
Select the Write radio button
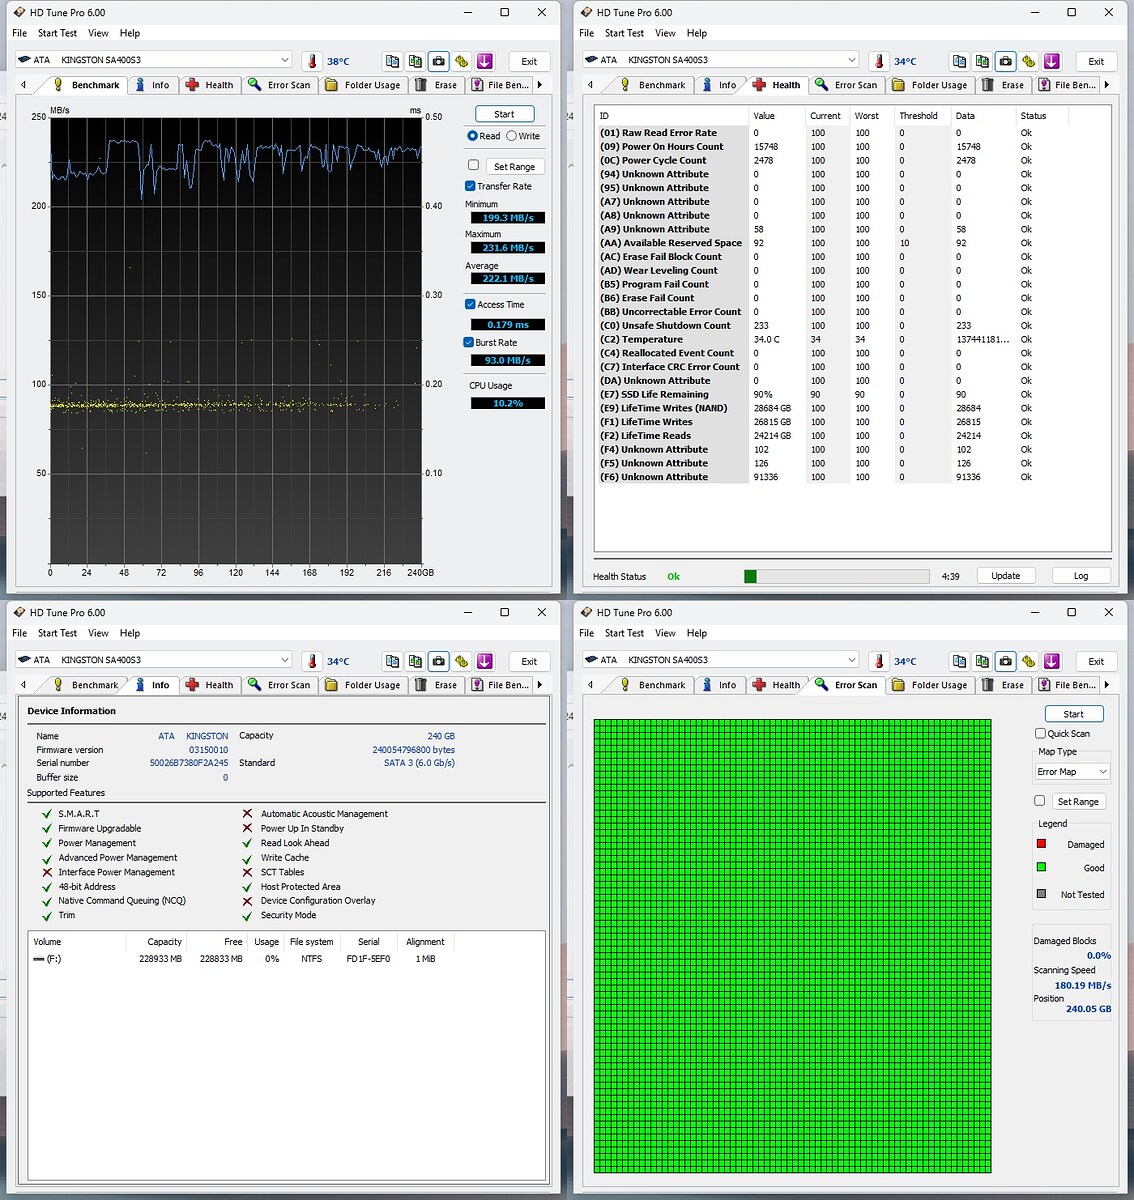pos(511,136)
